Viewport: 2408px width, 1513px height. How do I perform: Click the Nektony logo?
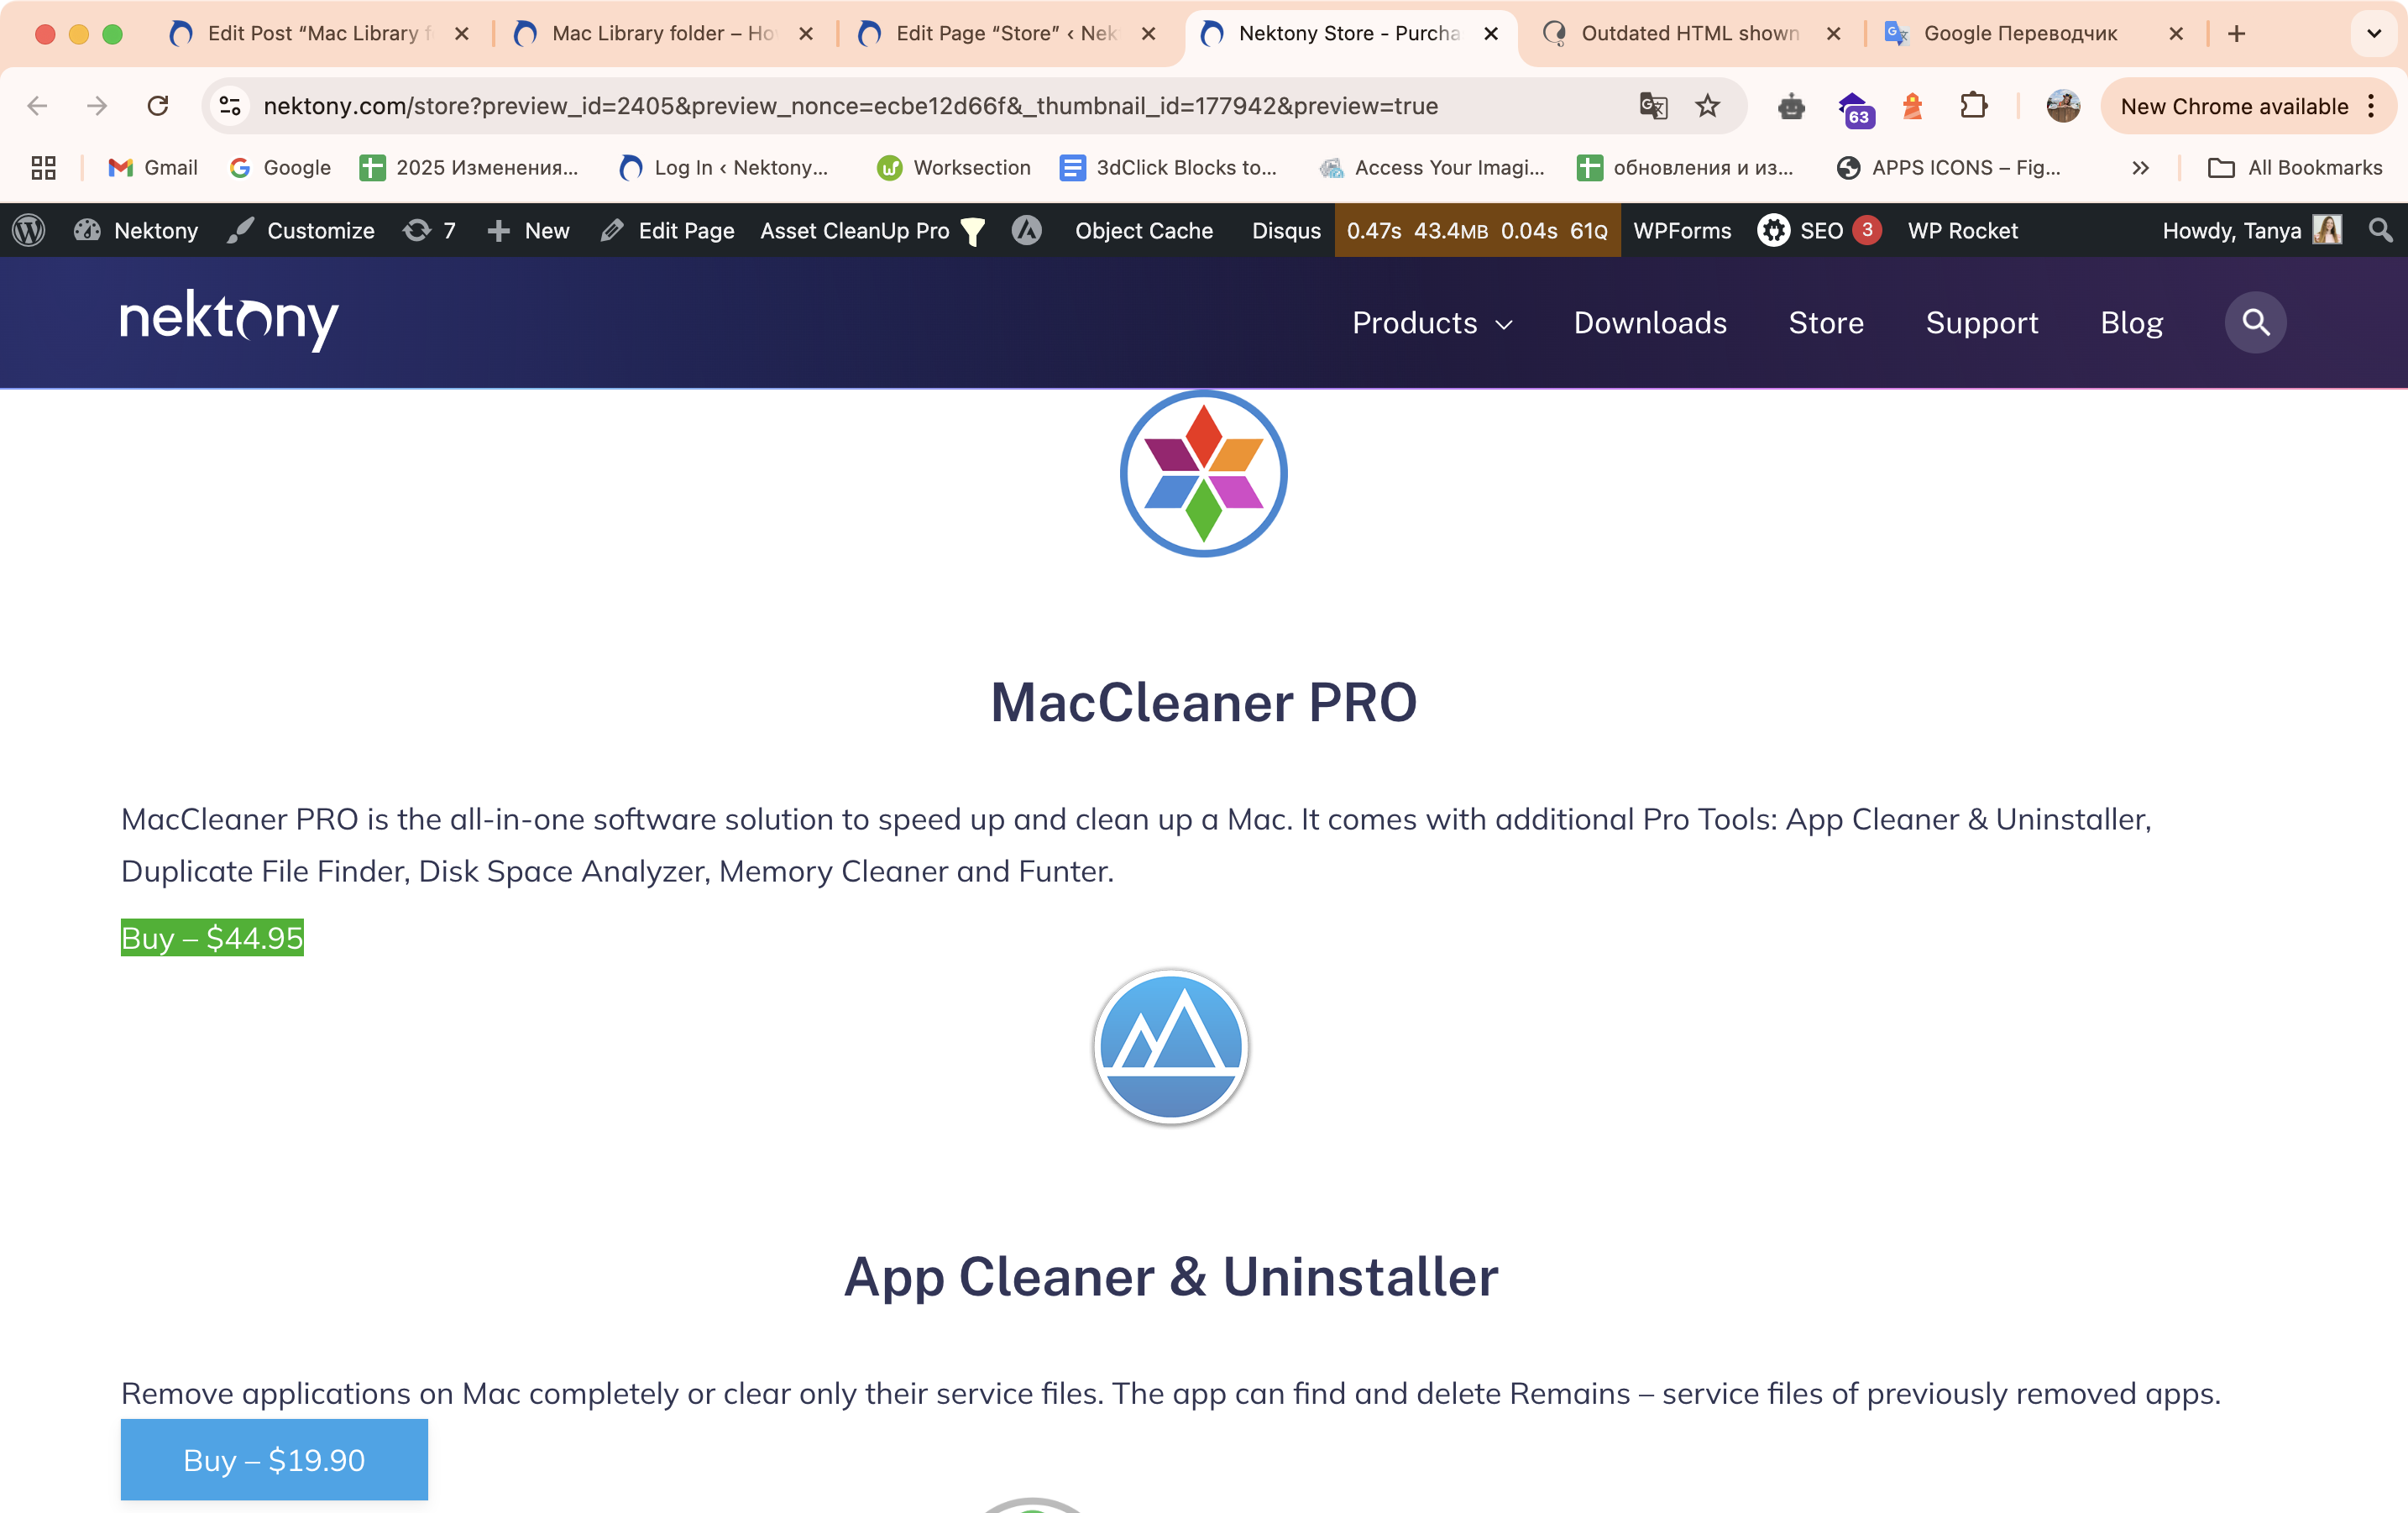pyautogui.click(x=229, y=321)
